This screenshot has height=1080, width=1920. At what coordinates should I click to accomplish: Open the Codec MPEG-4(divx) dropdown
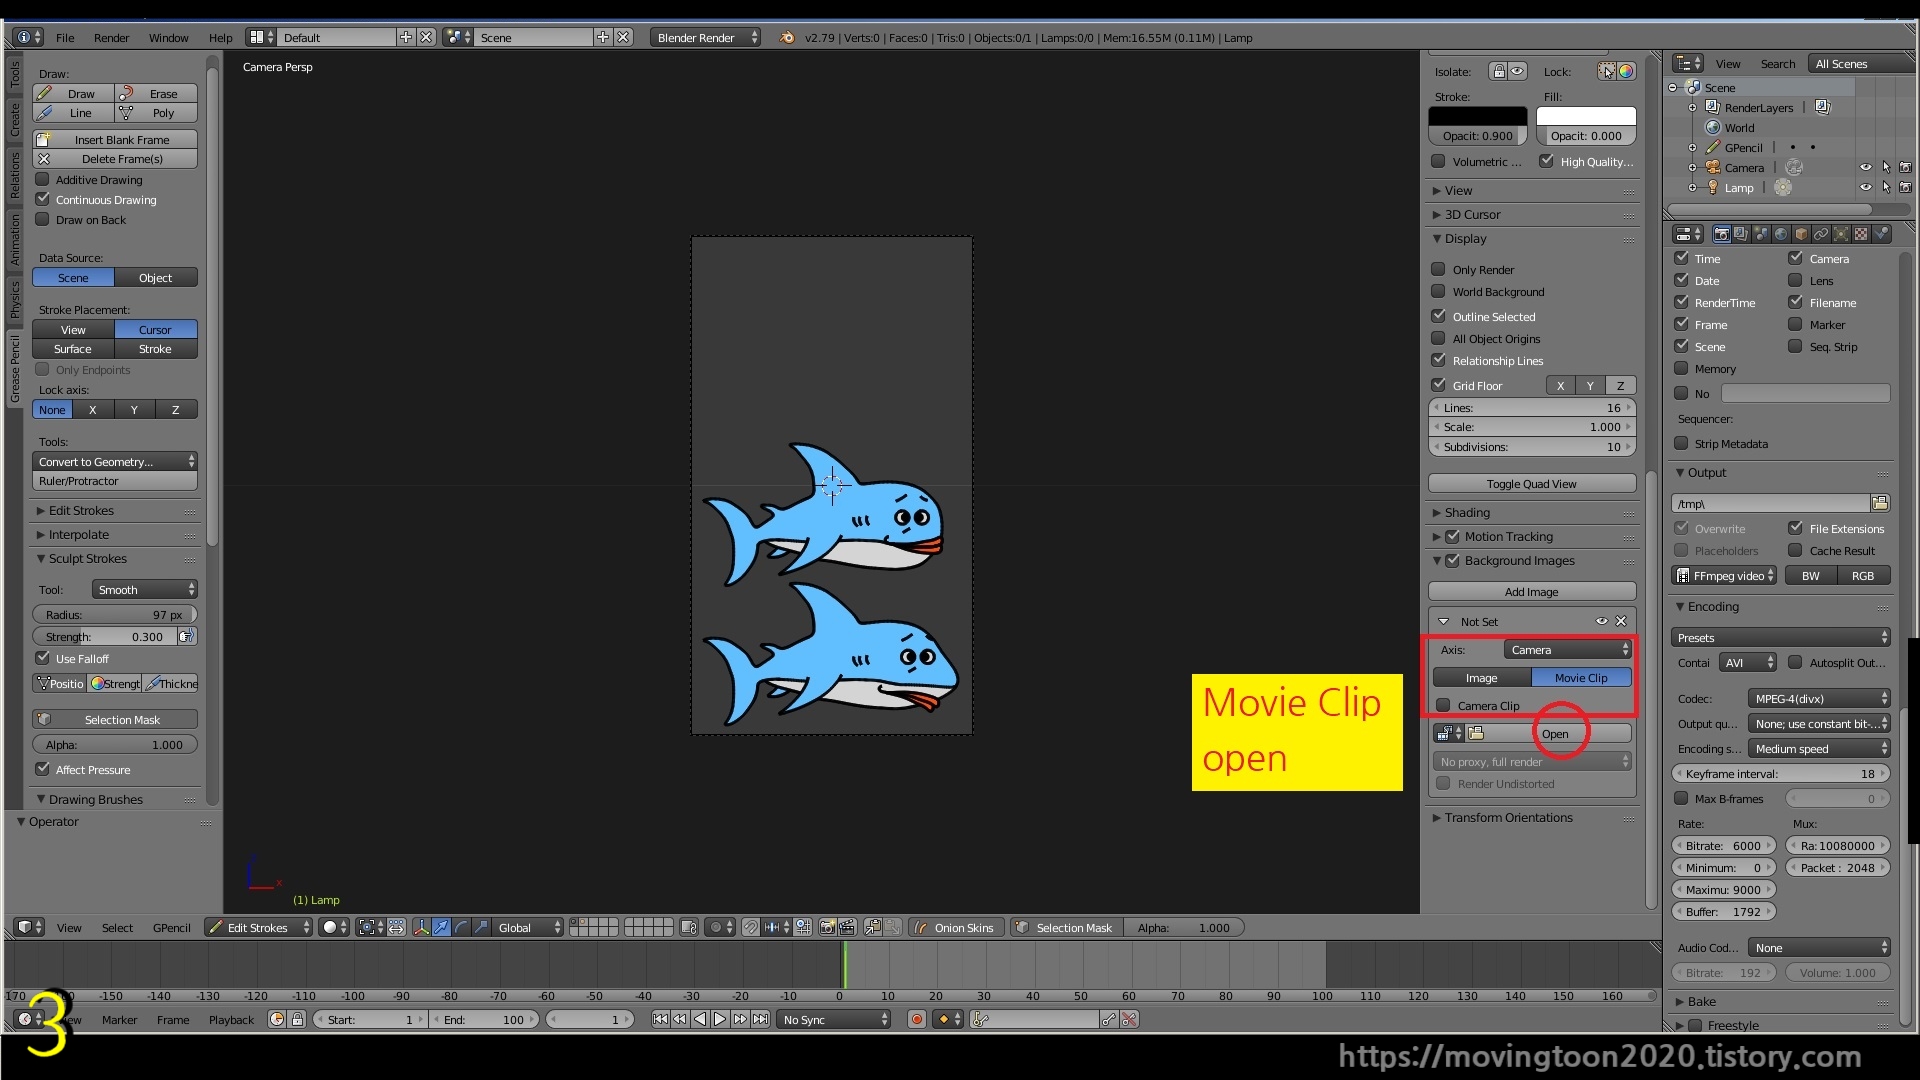tap(1819, 698)
